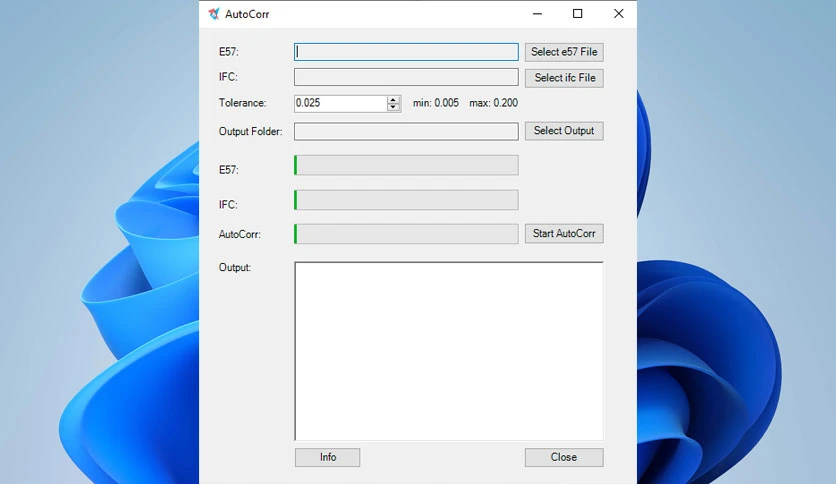Click into the Tolerance value field
The width and height of the screenshot is (836, 484).
point(340,103)
